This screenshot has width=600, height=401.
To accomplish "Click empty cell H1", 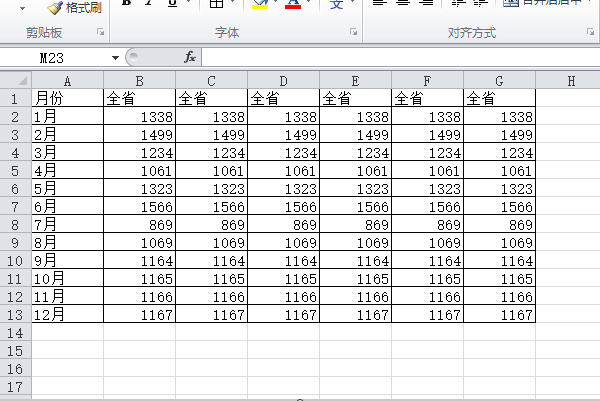I will [568, 98].
